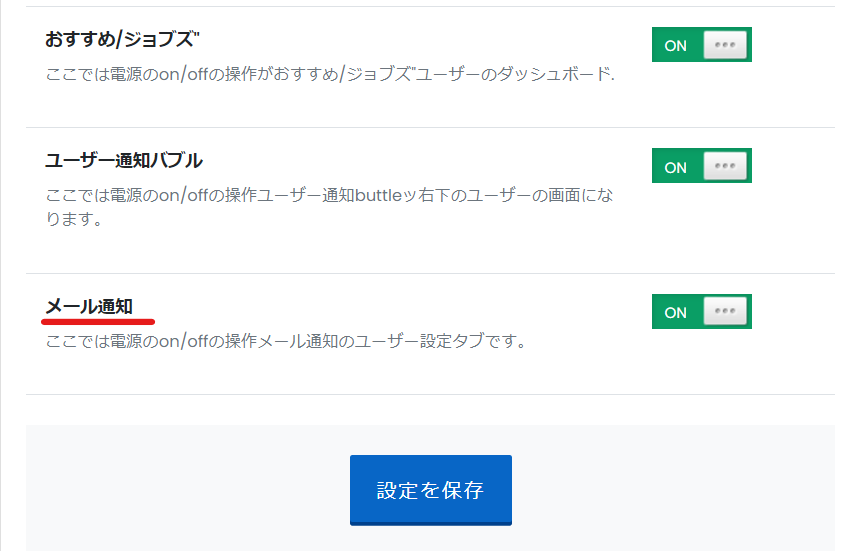
Task: Disable the ユーザー通知バブル switch
Action: [x=702, y=166]
